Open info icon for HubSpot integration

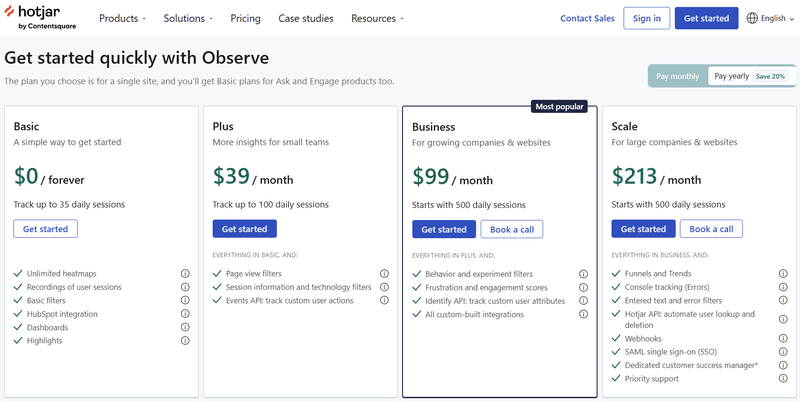click(x=185, y=314)
